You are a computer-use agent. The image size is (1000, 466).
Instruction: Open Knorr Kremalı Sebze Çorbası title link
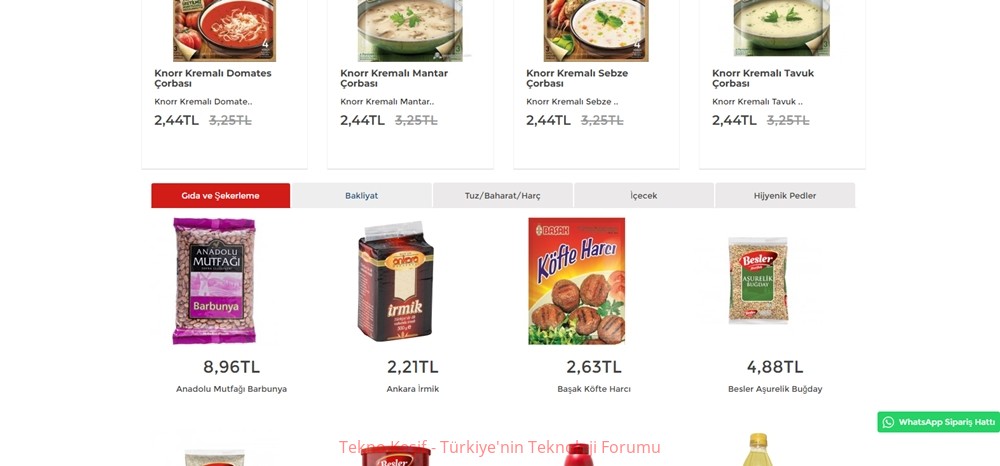[x=577, y=78]
